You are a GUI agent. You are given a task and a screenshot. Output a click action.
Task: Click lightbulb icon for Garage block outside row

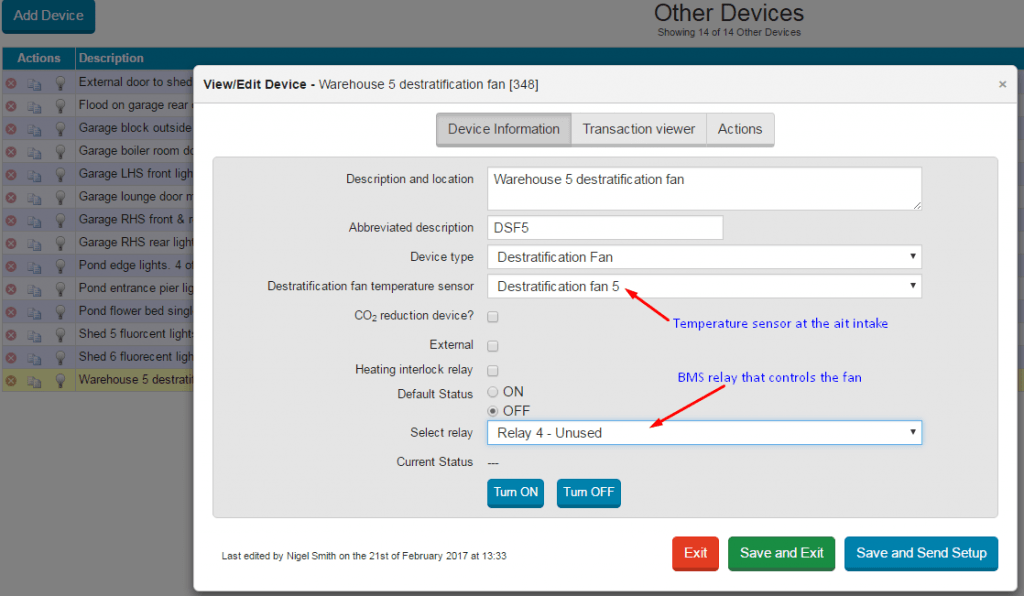pyautogui.click(x=59, y=128)
